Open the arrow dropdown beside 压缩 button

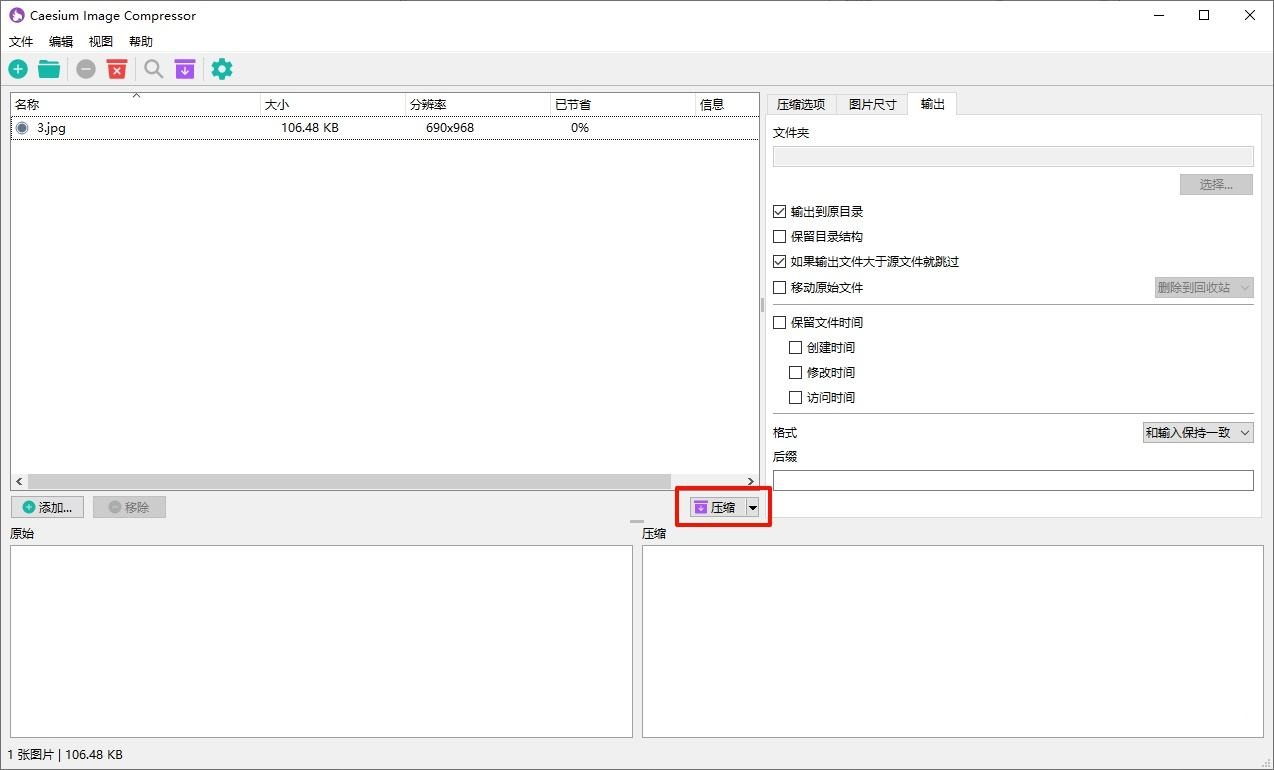pyautogui.click(x=753, y=508)
